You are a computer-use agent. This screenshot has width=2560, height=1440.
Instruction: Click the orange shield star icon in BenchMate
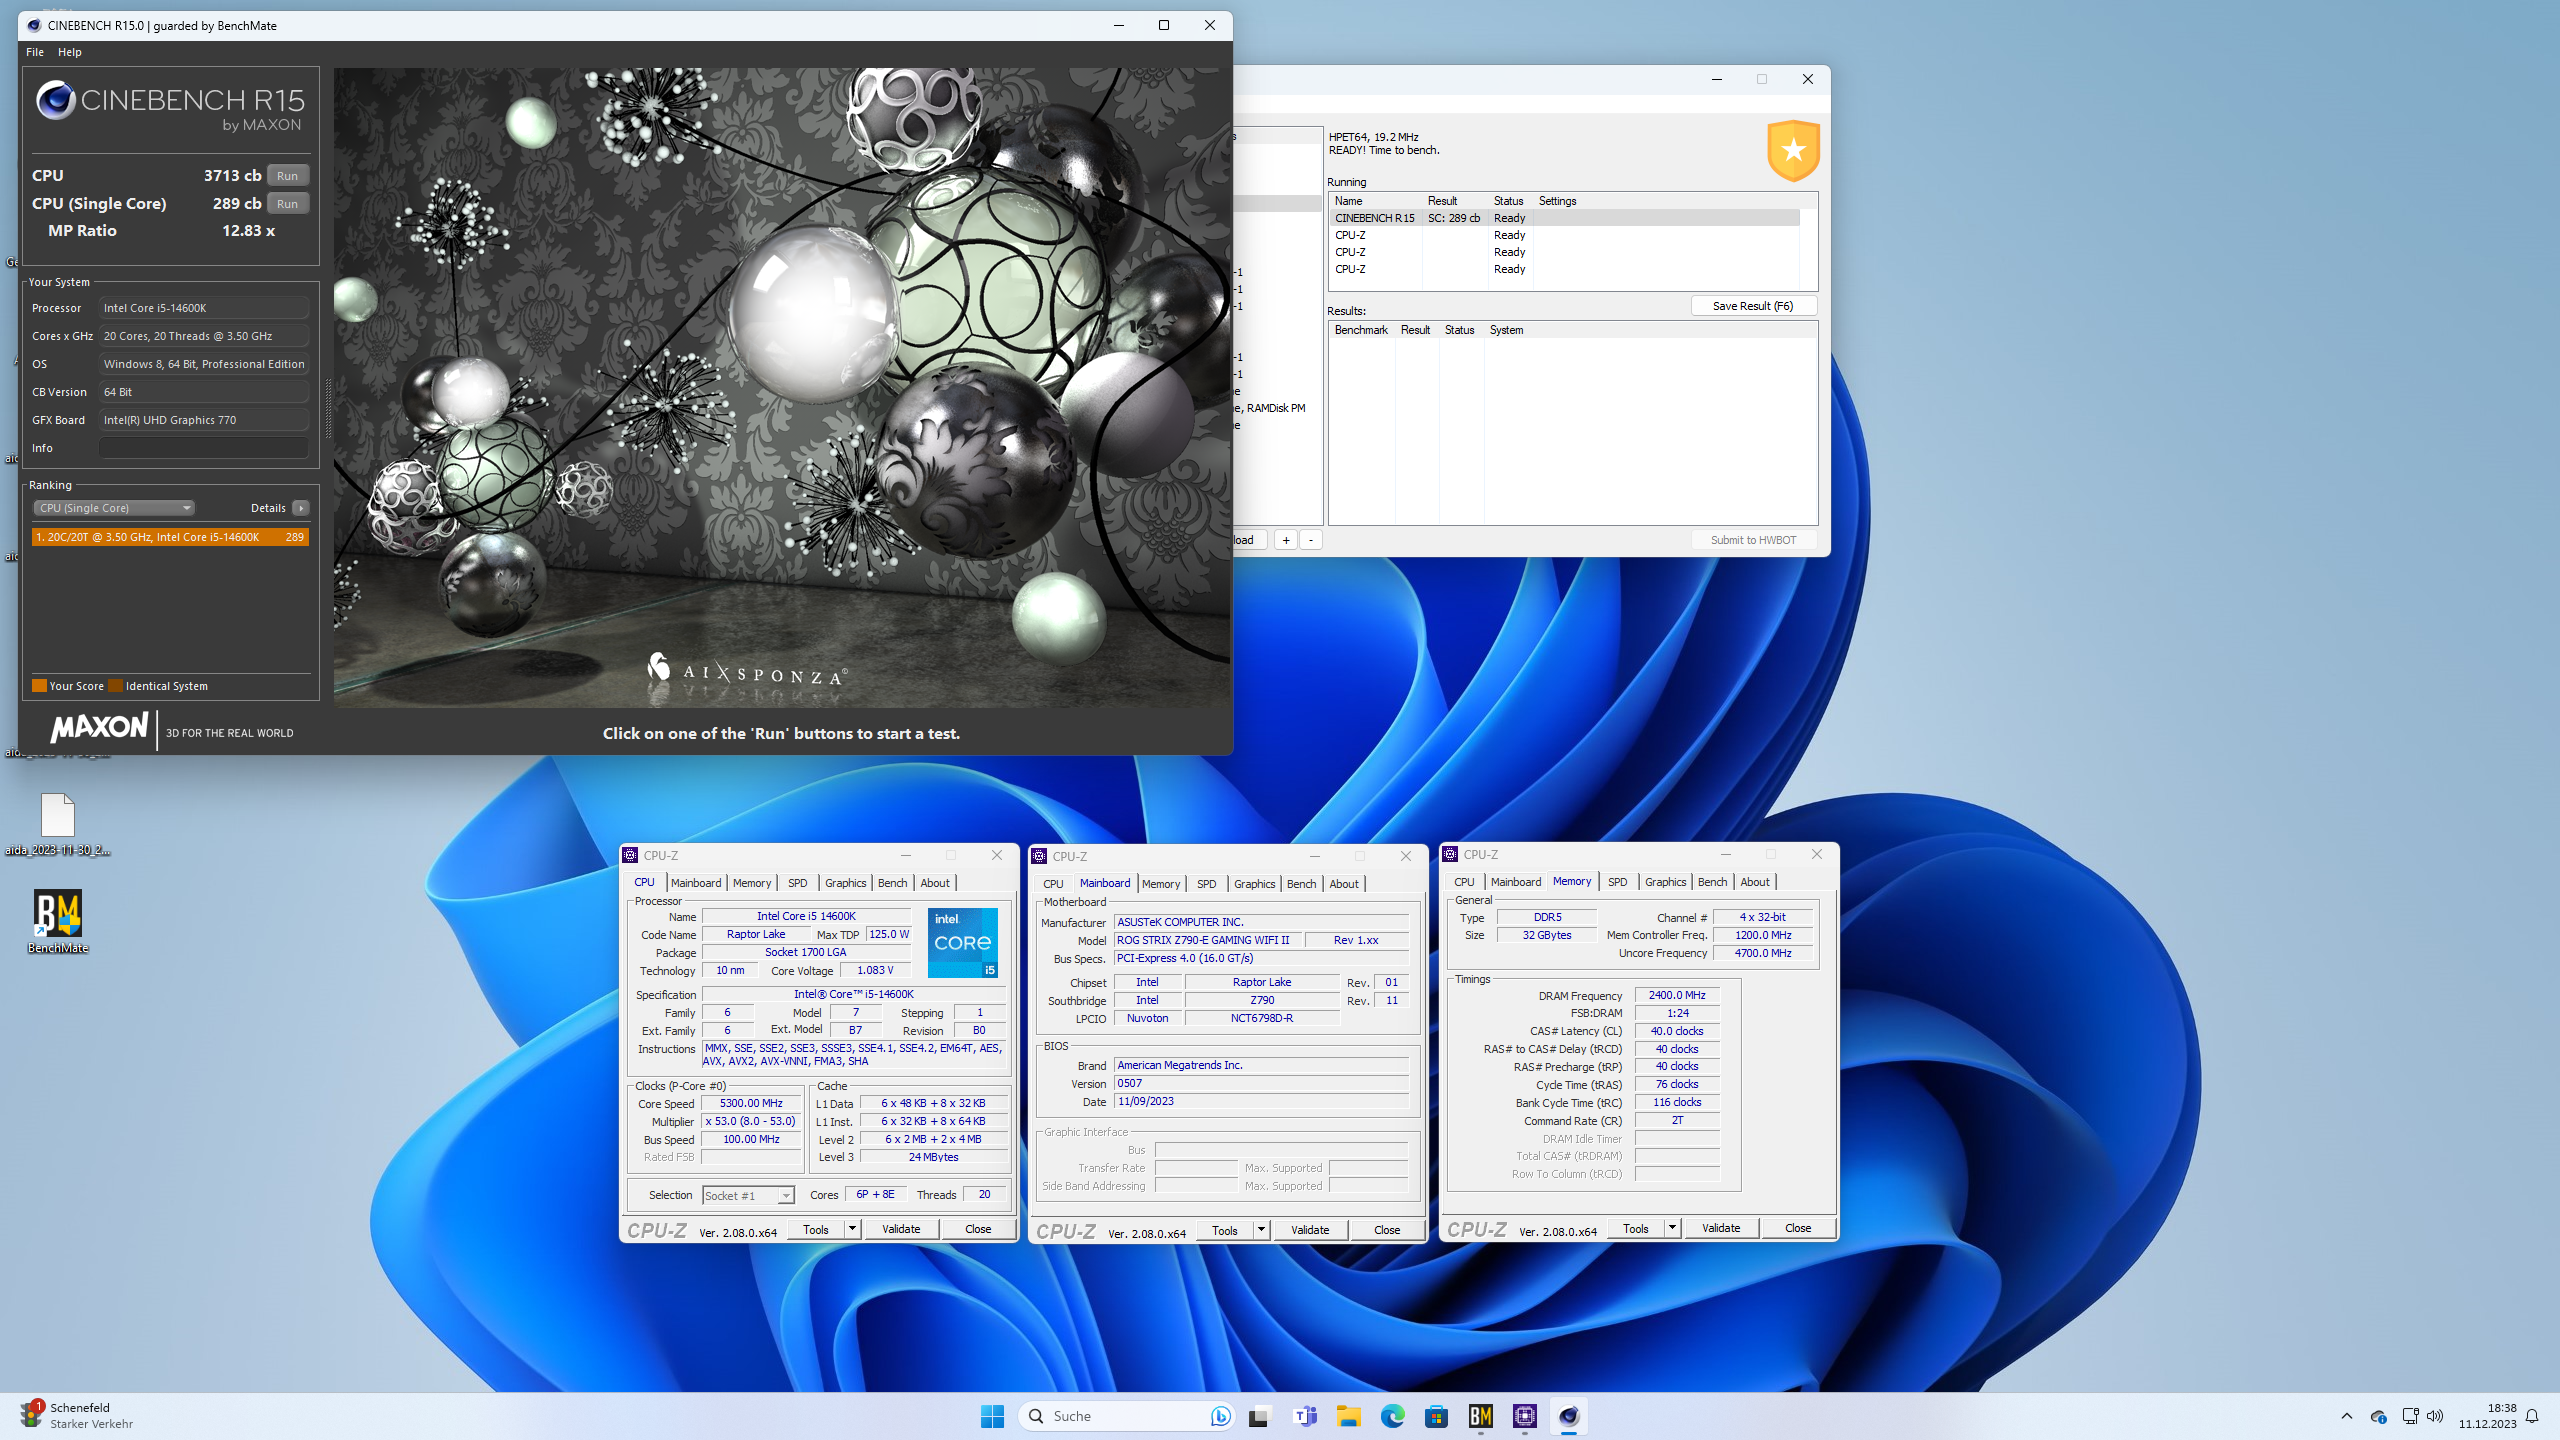1793,151
